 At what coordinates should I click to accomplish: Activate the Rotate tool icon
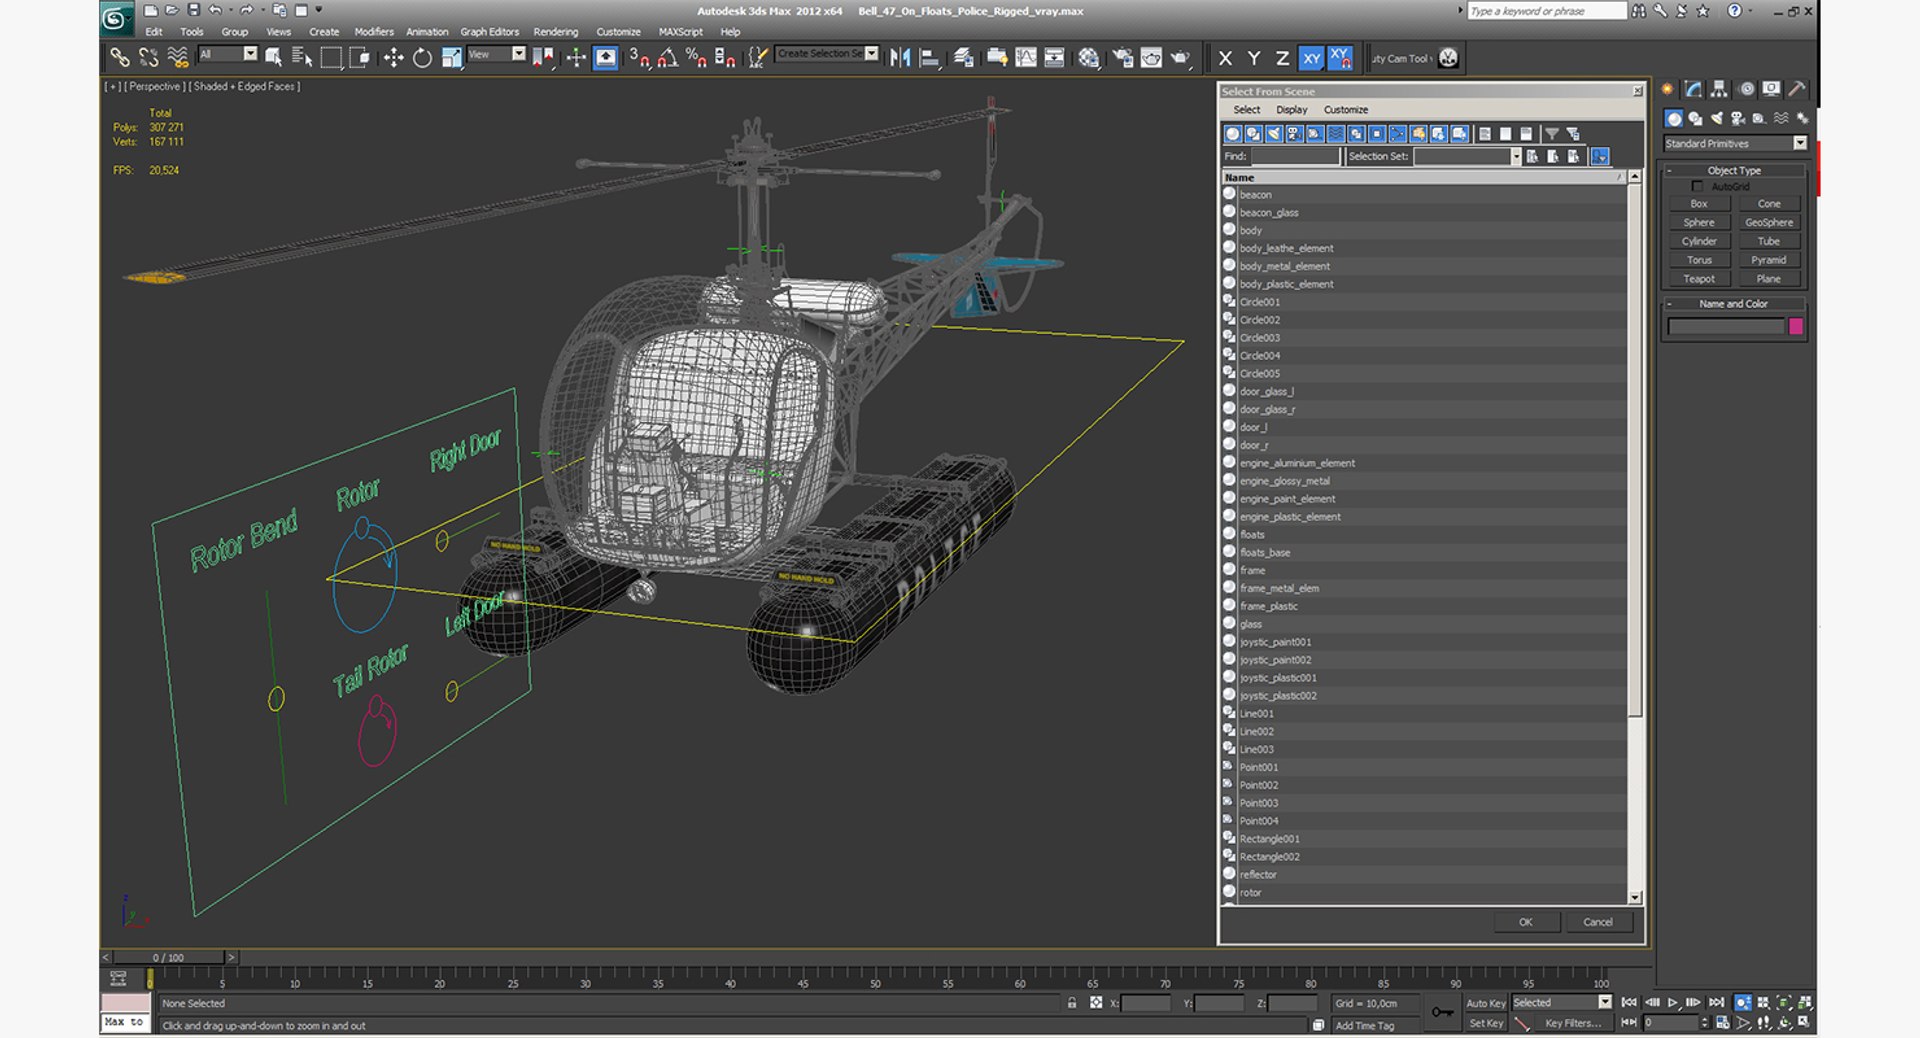point(422,58)
